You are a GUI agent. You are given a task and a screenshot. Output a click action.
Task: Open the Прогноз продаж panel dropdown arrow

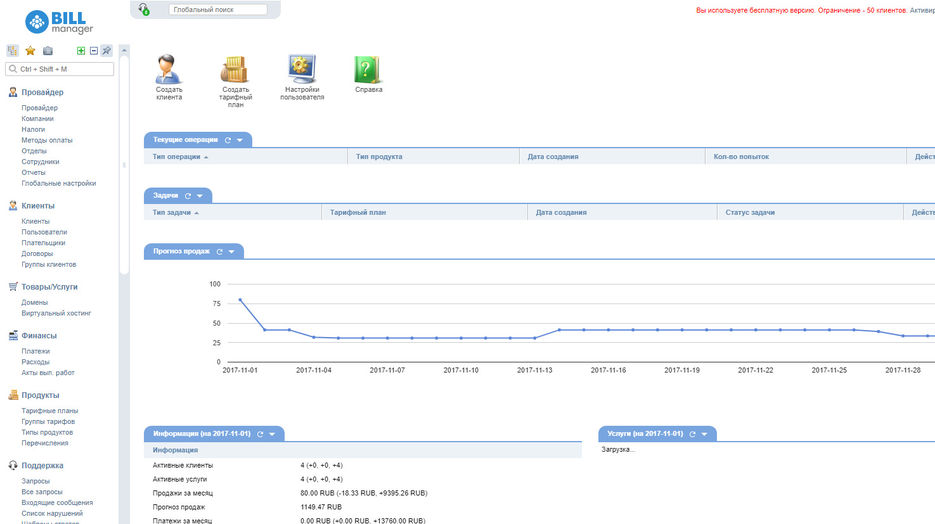(231, 252)
